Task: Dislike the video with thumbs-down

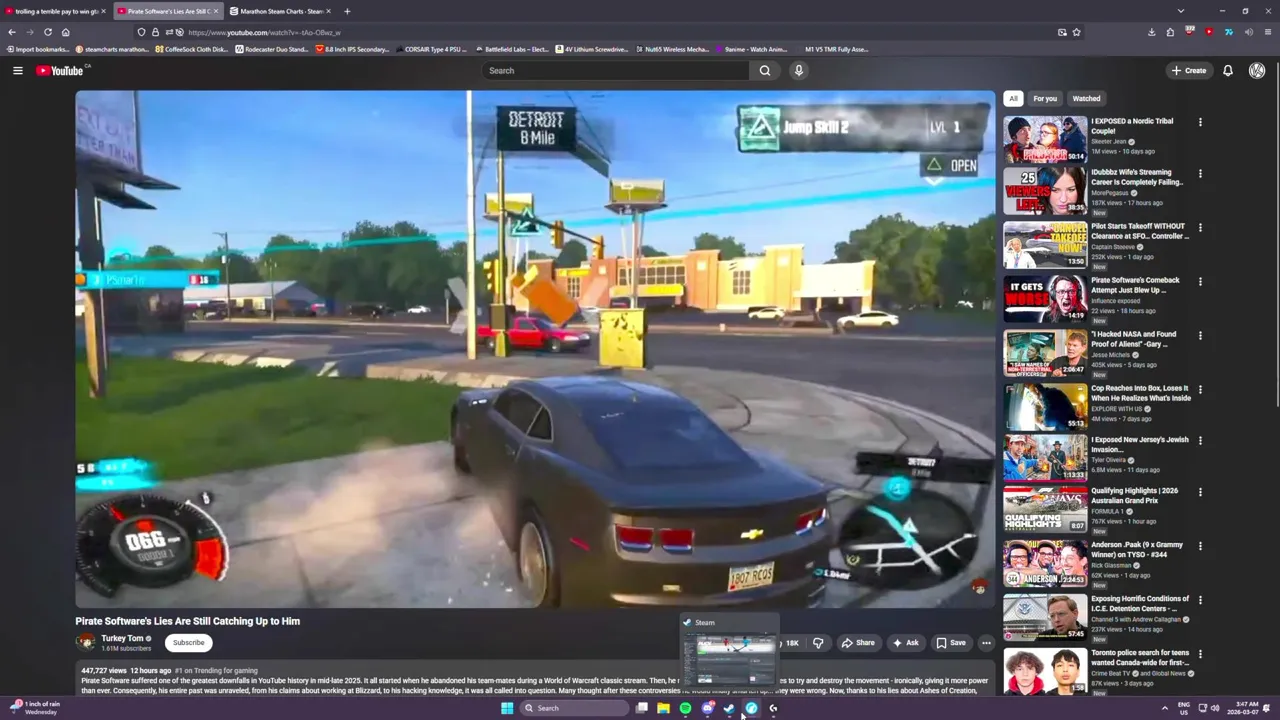Action: 818,642
